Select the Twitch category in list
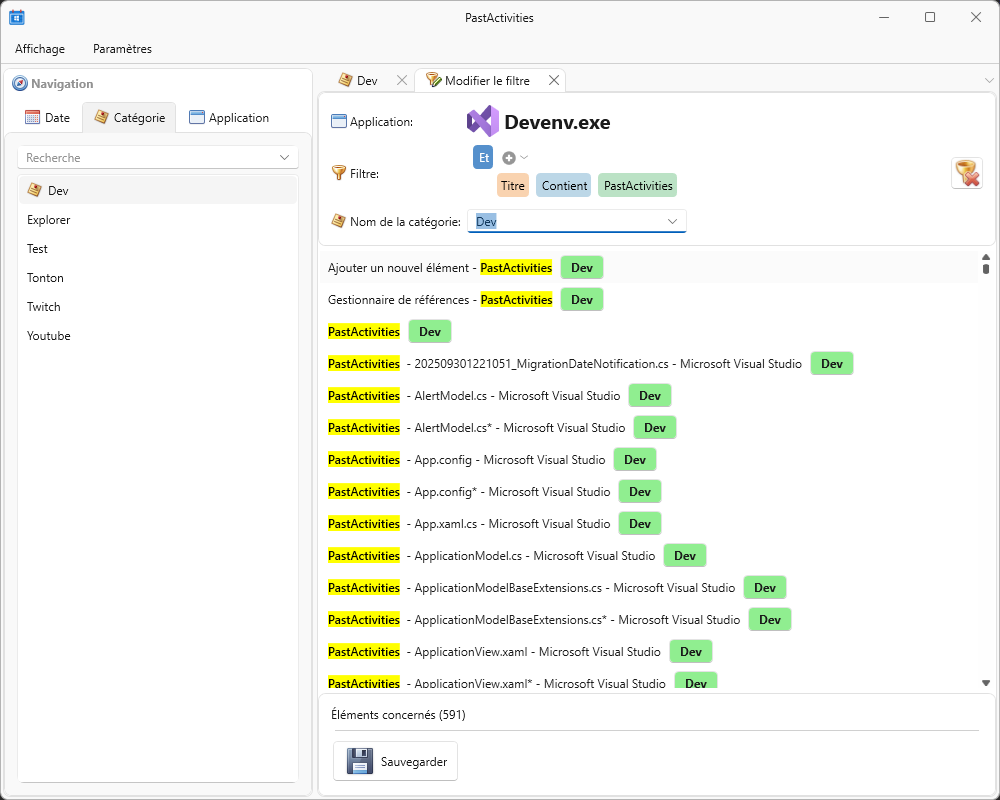This screenshot has height=800, width=1000. coord(44,307)
